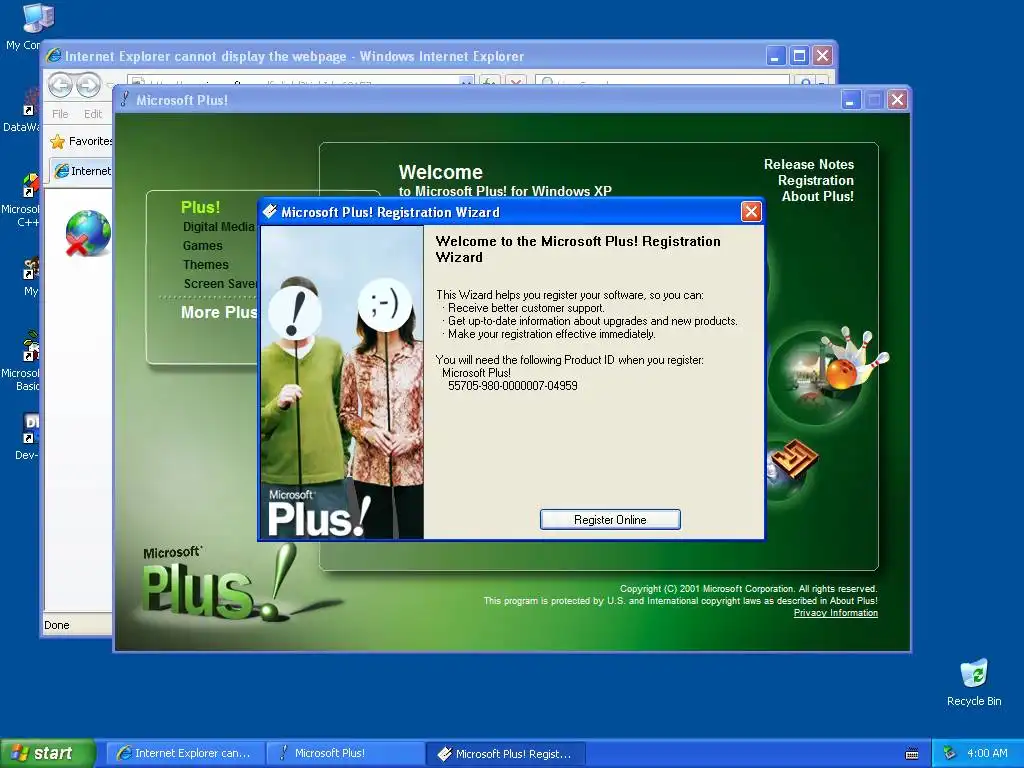This screenshot has height=768, width=1024.
Task: Maximize the Internet Explorer window
Action: tap(799, 56)
